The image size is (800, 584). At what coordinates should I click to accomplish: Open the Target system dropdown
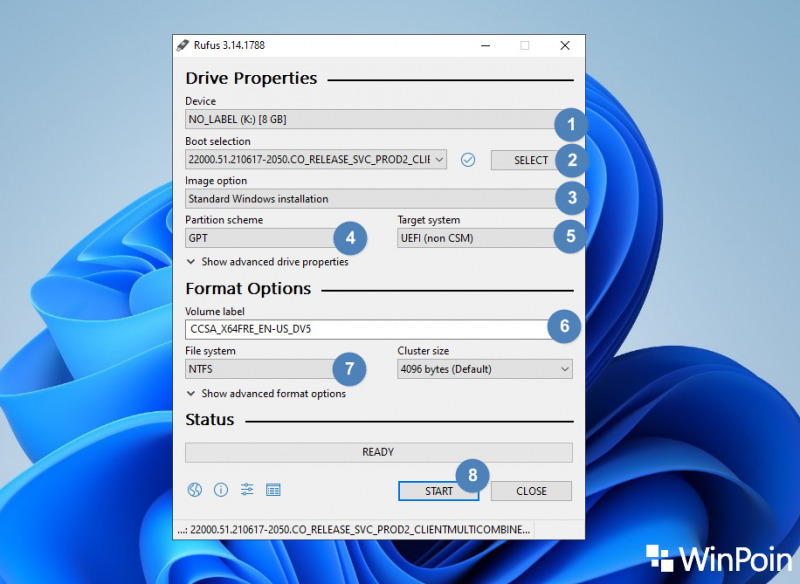(x=485, y=238)
